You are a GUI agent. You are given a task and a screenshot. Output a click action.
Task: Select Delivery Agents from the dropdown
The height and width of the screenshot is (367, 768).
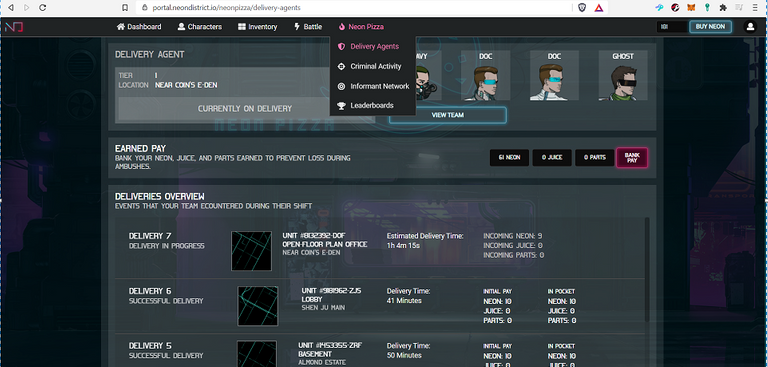(x=373, y=47)
